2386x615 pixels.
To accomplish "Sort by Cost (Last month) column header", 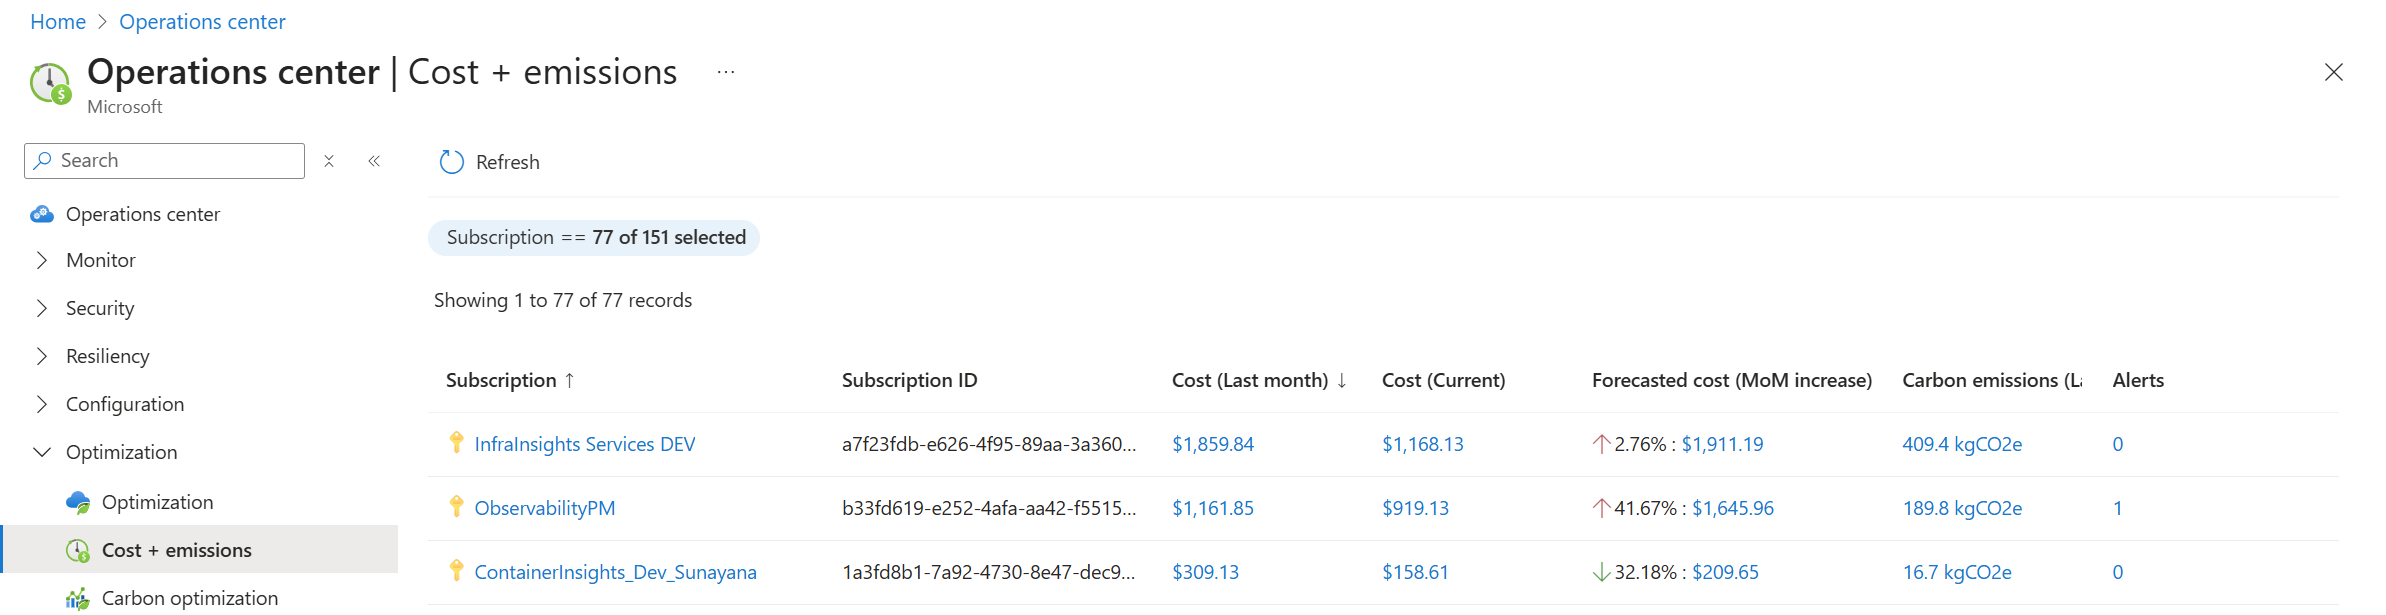I will (x=1250, y=380).
